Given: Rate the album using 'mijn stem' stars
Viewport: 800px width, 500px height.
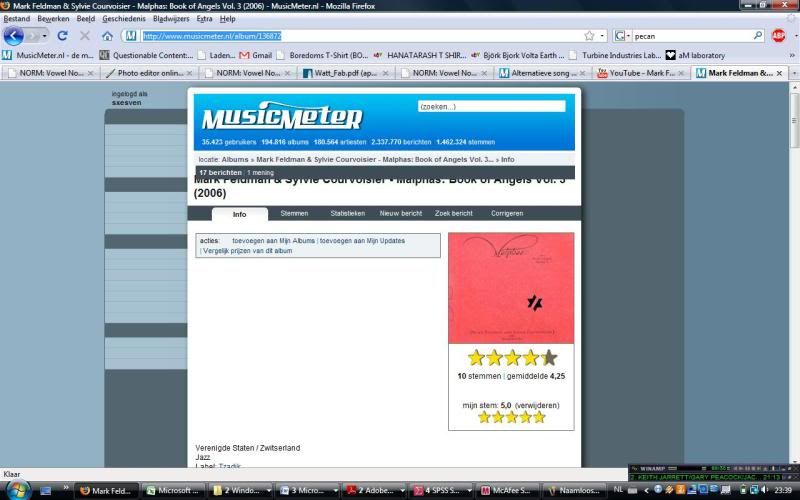Looking at the screenshot, I should coord(511,417).
